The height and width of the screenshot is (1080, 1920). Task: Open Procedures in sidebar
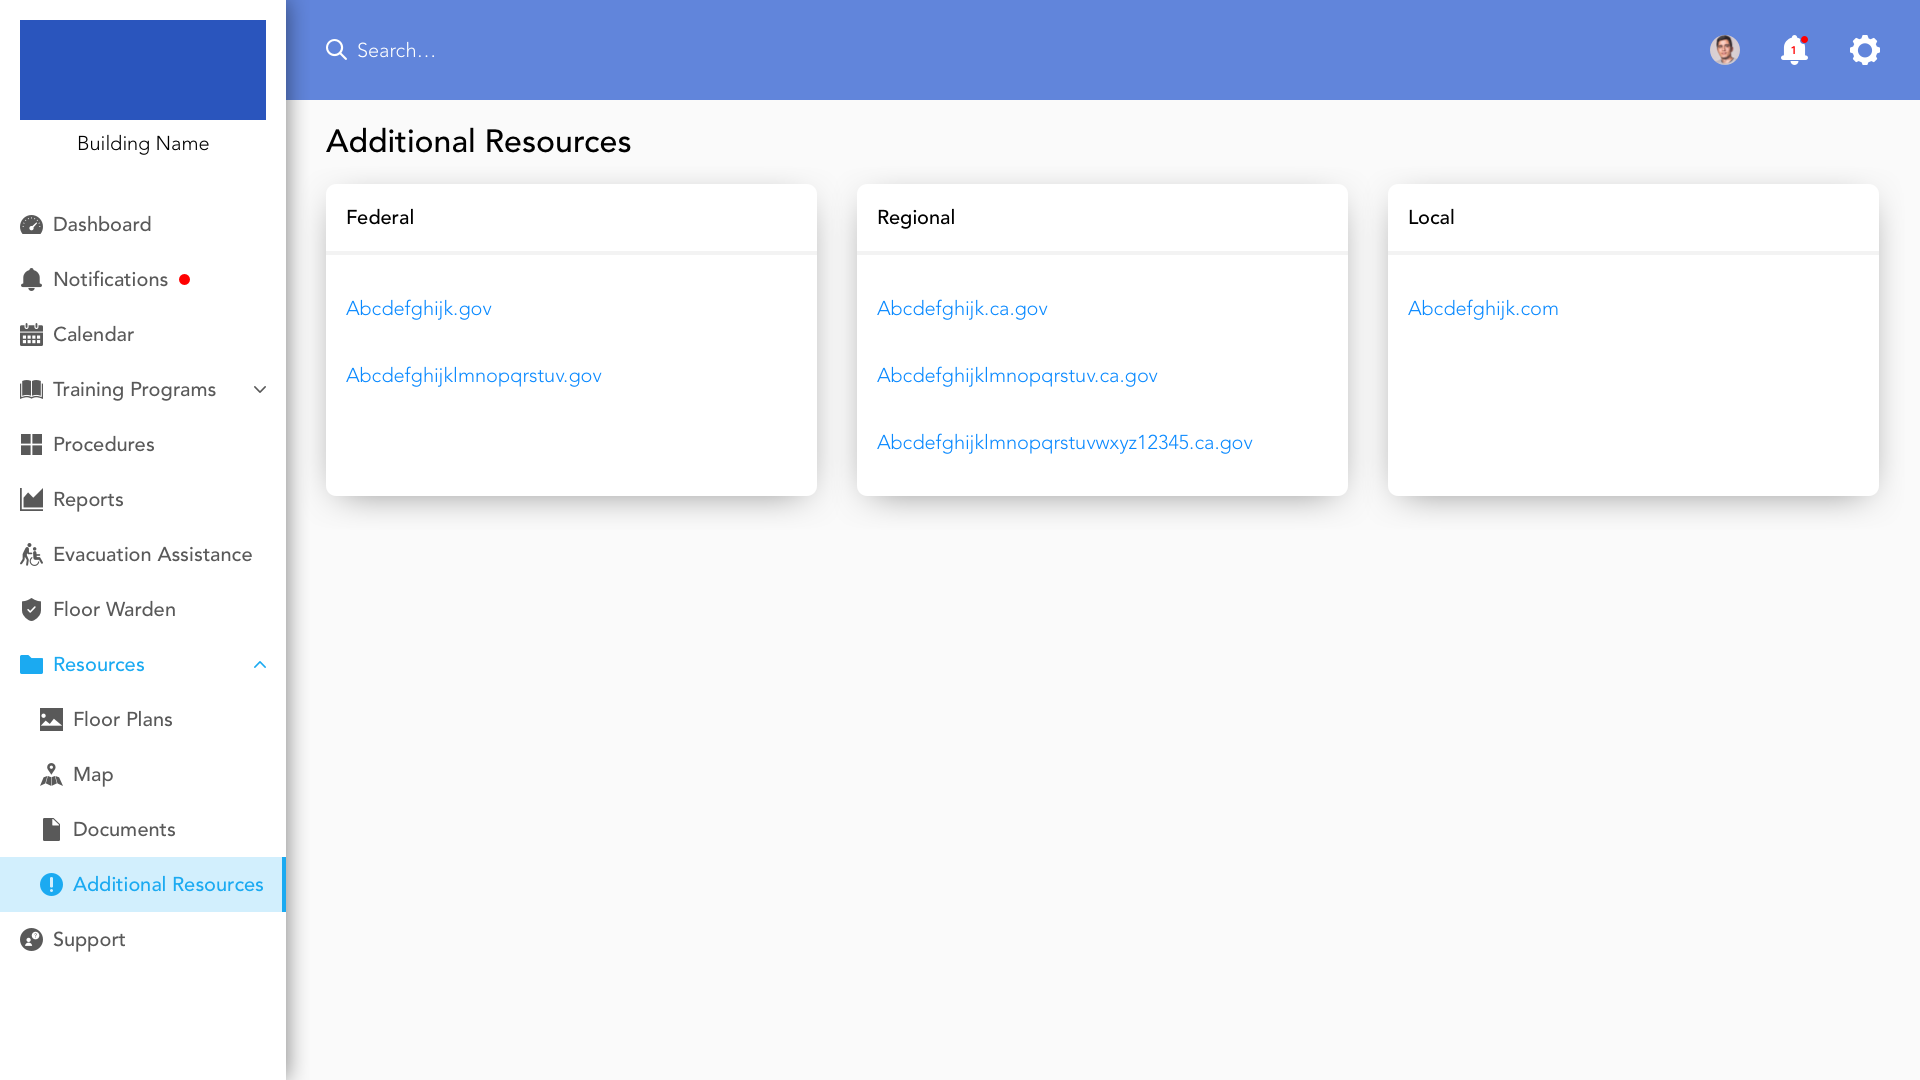point(103,445)
